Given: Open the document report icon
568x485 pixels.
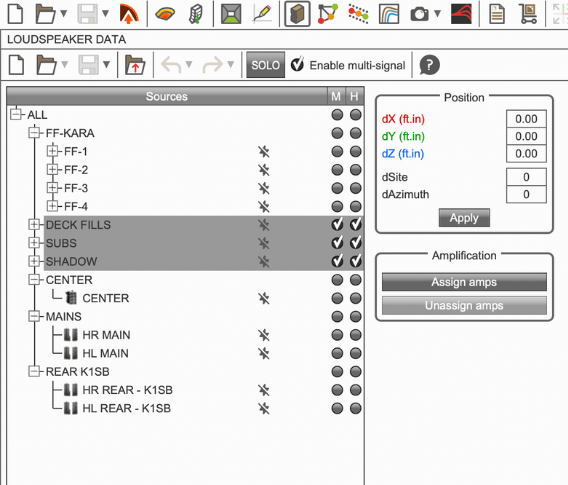Looking at the screenshot, I should point(497,14).
